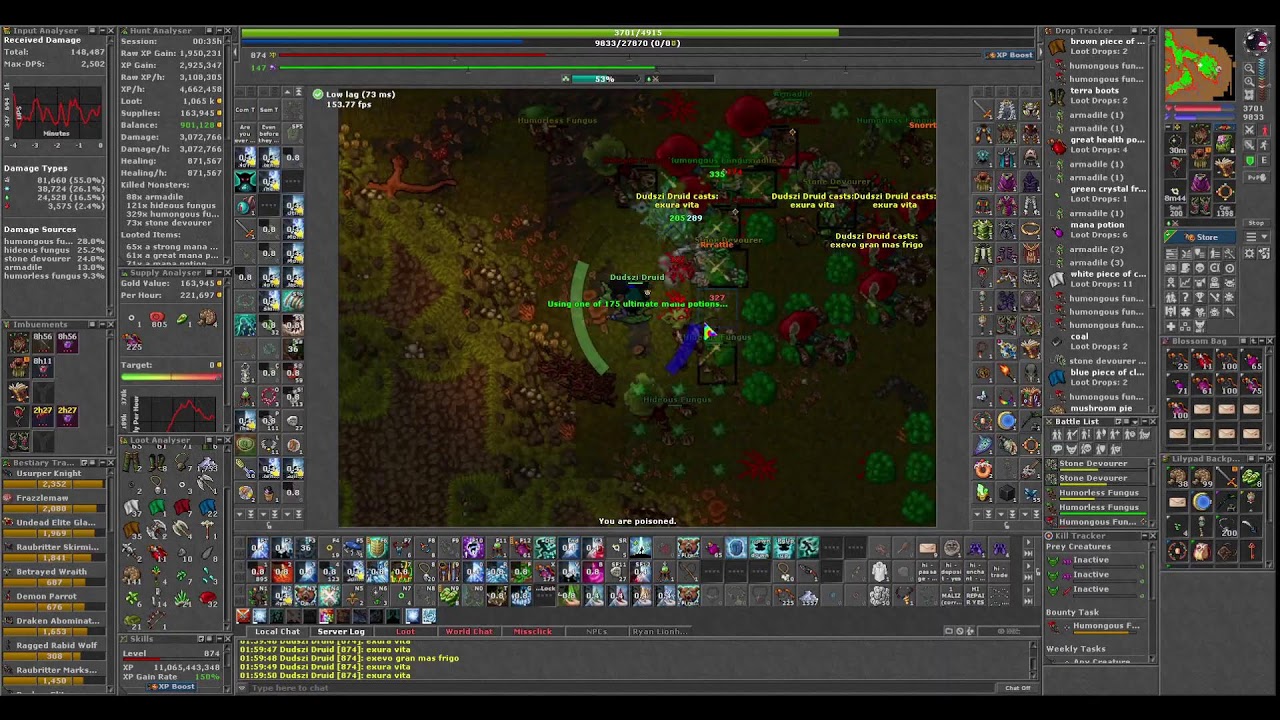Click the backpack equipment slot
The width and height of the screenshot is (1280, 720).
click(1224, 143)
